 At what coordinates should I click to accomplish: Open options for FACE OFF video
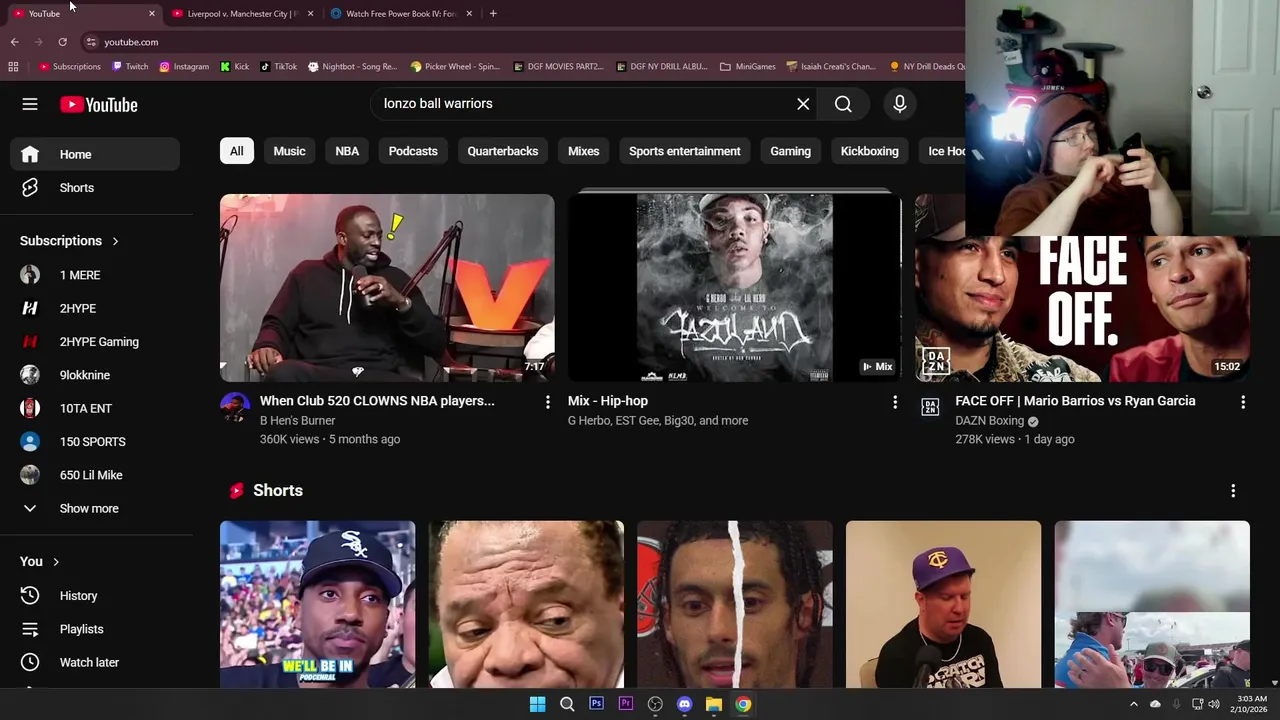tap(1243, 402)
